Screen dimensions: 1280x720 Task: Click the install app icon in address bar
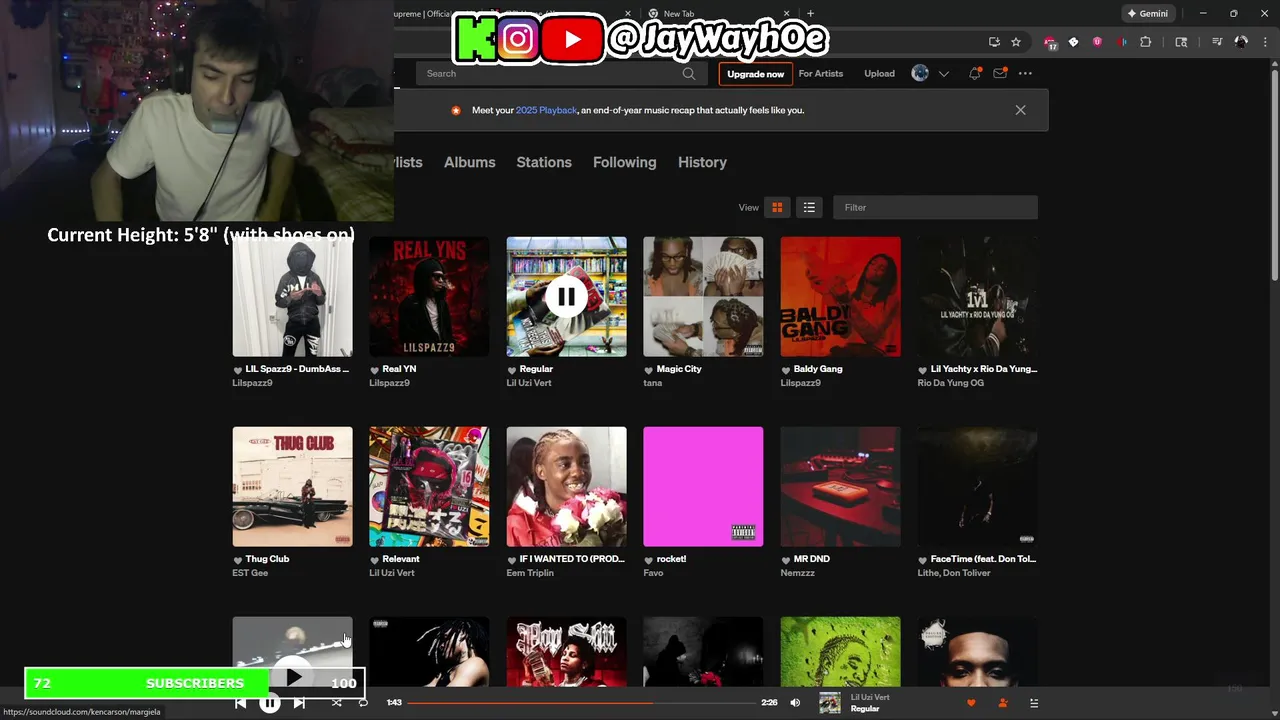tap(994, 42)
